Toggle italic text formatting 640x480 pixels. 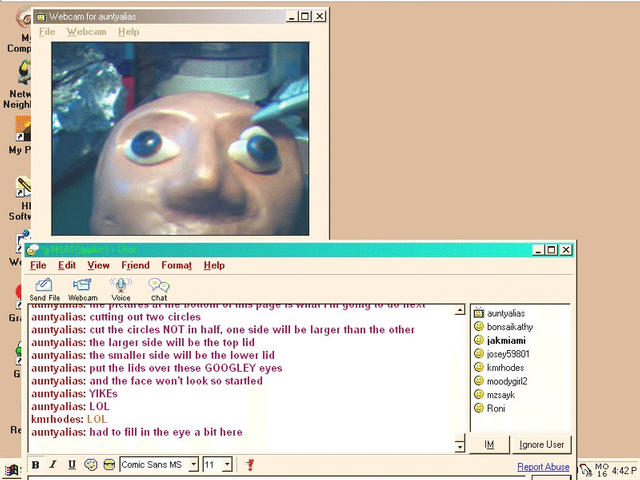(53, 464)
